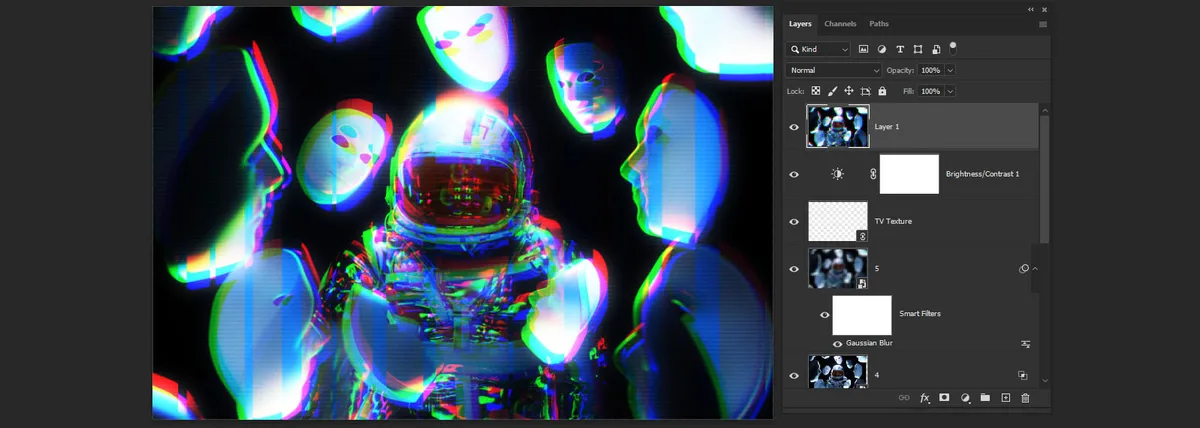This screenshot has height=428, width=1200.
Task: Click the link layers icon
Action: pyautogui.click(x=904, y=398)
